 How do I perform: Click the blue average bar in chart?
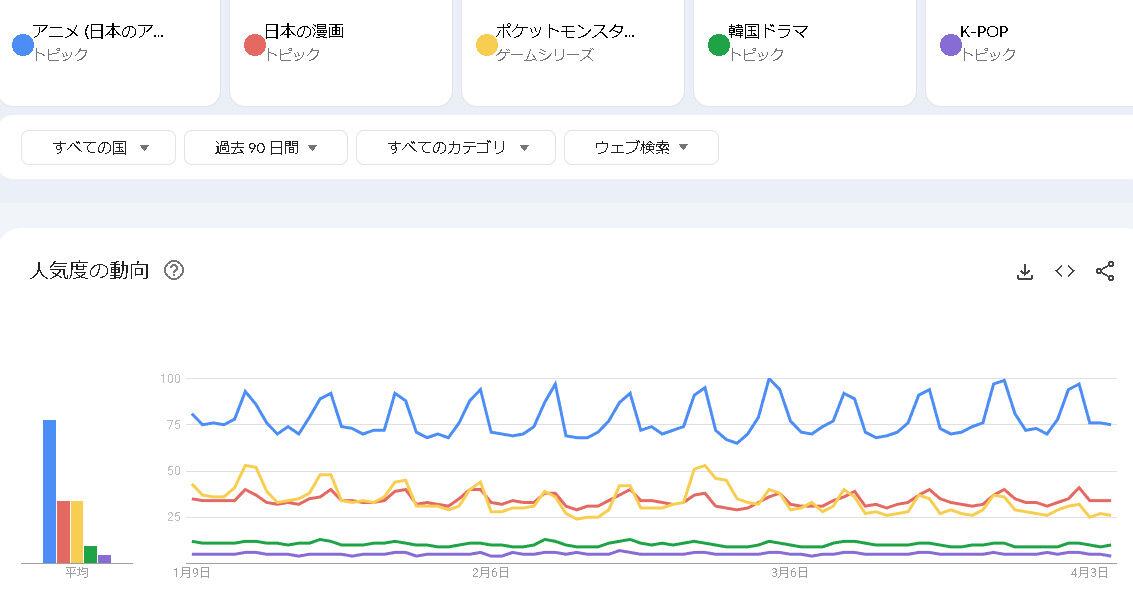click(x=49, y=491)
